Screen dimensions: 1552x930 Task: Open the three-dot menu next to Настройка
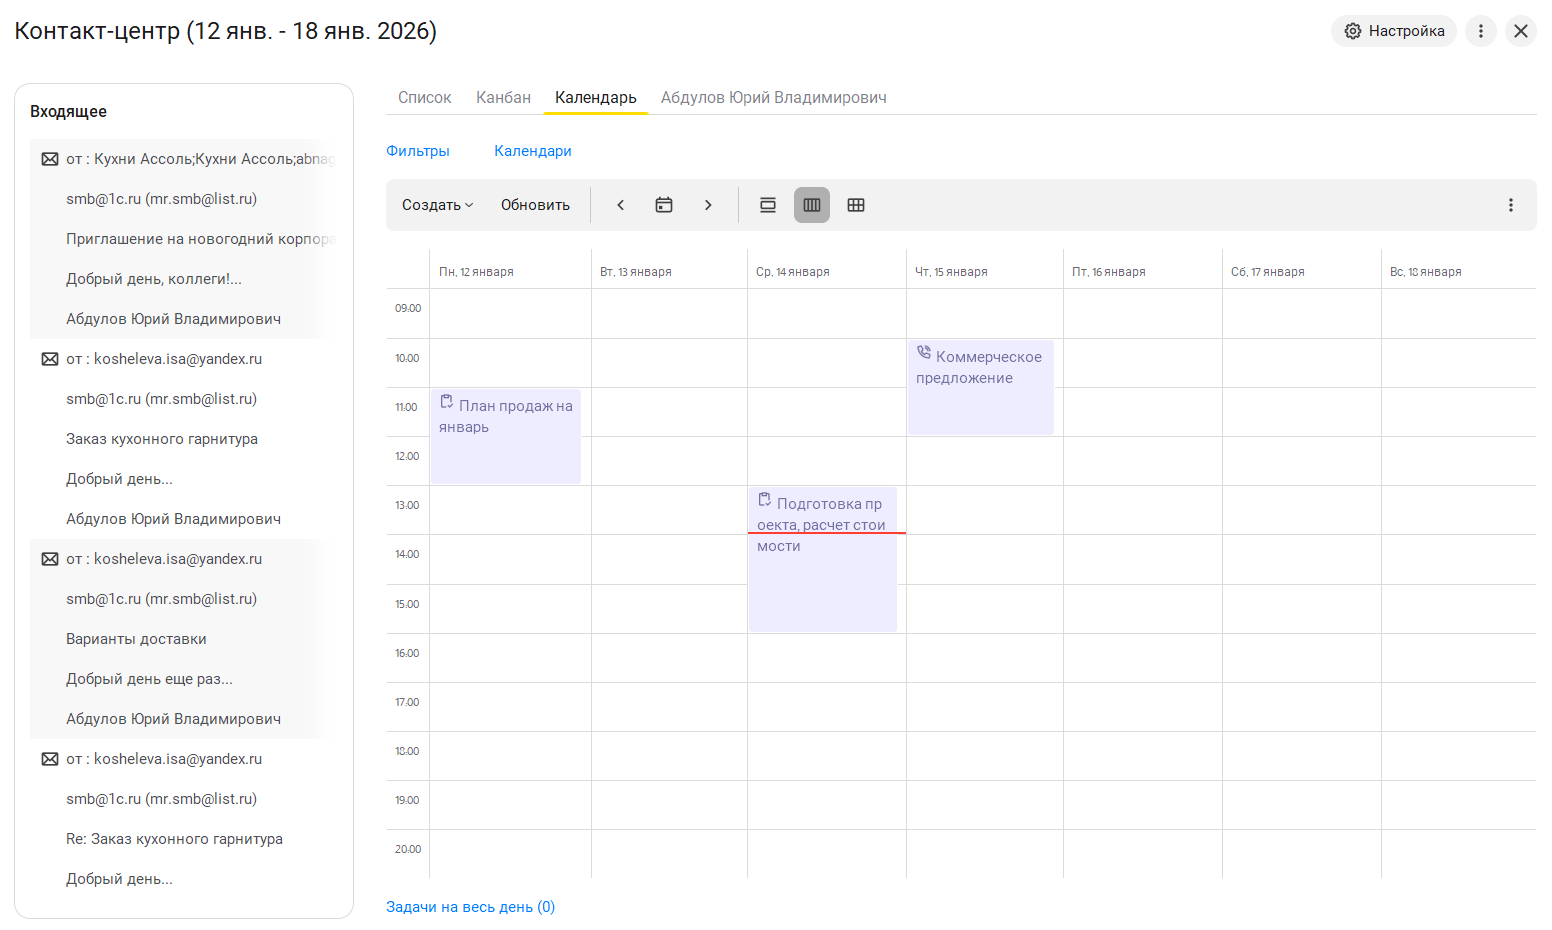[1481, 31]
